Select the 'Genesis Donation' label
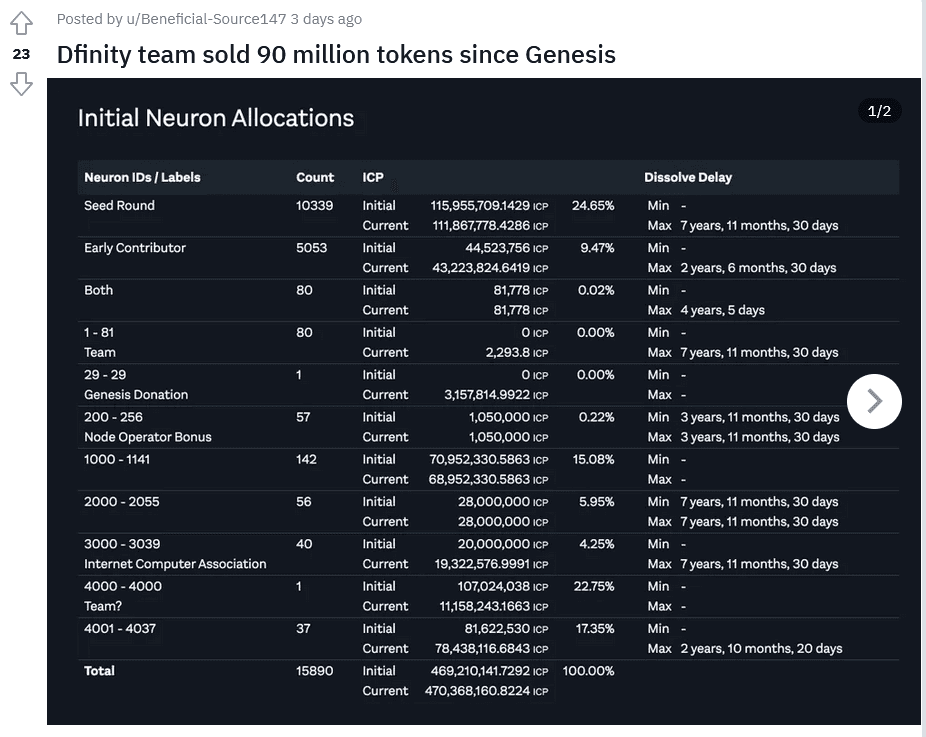Screen dimensions: 926x737 (136, 395)
